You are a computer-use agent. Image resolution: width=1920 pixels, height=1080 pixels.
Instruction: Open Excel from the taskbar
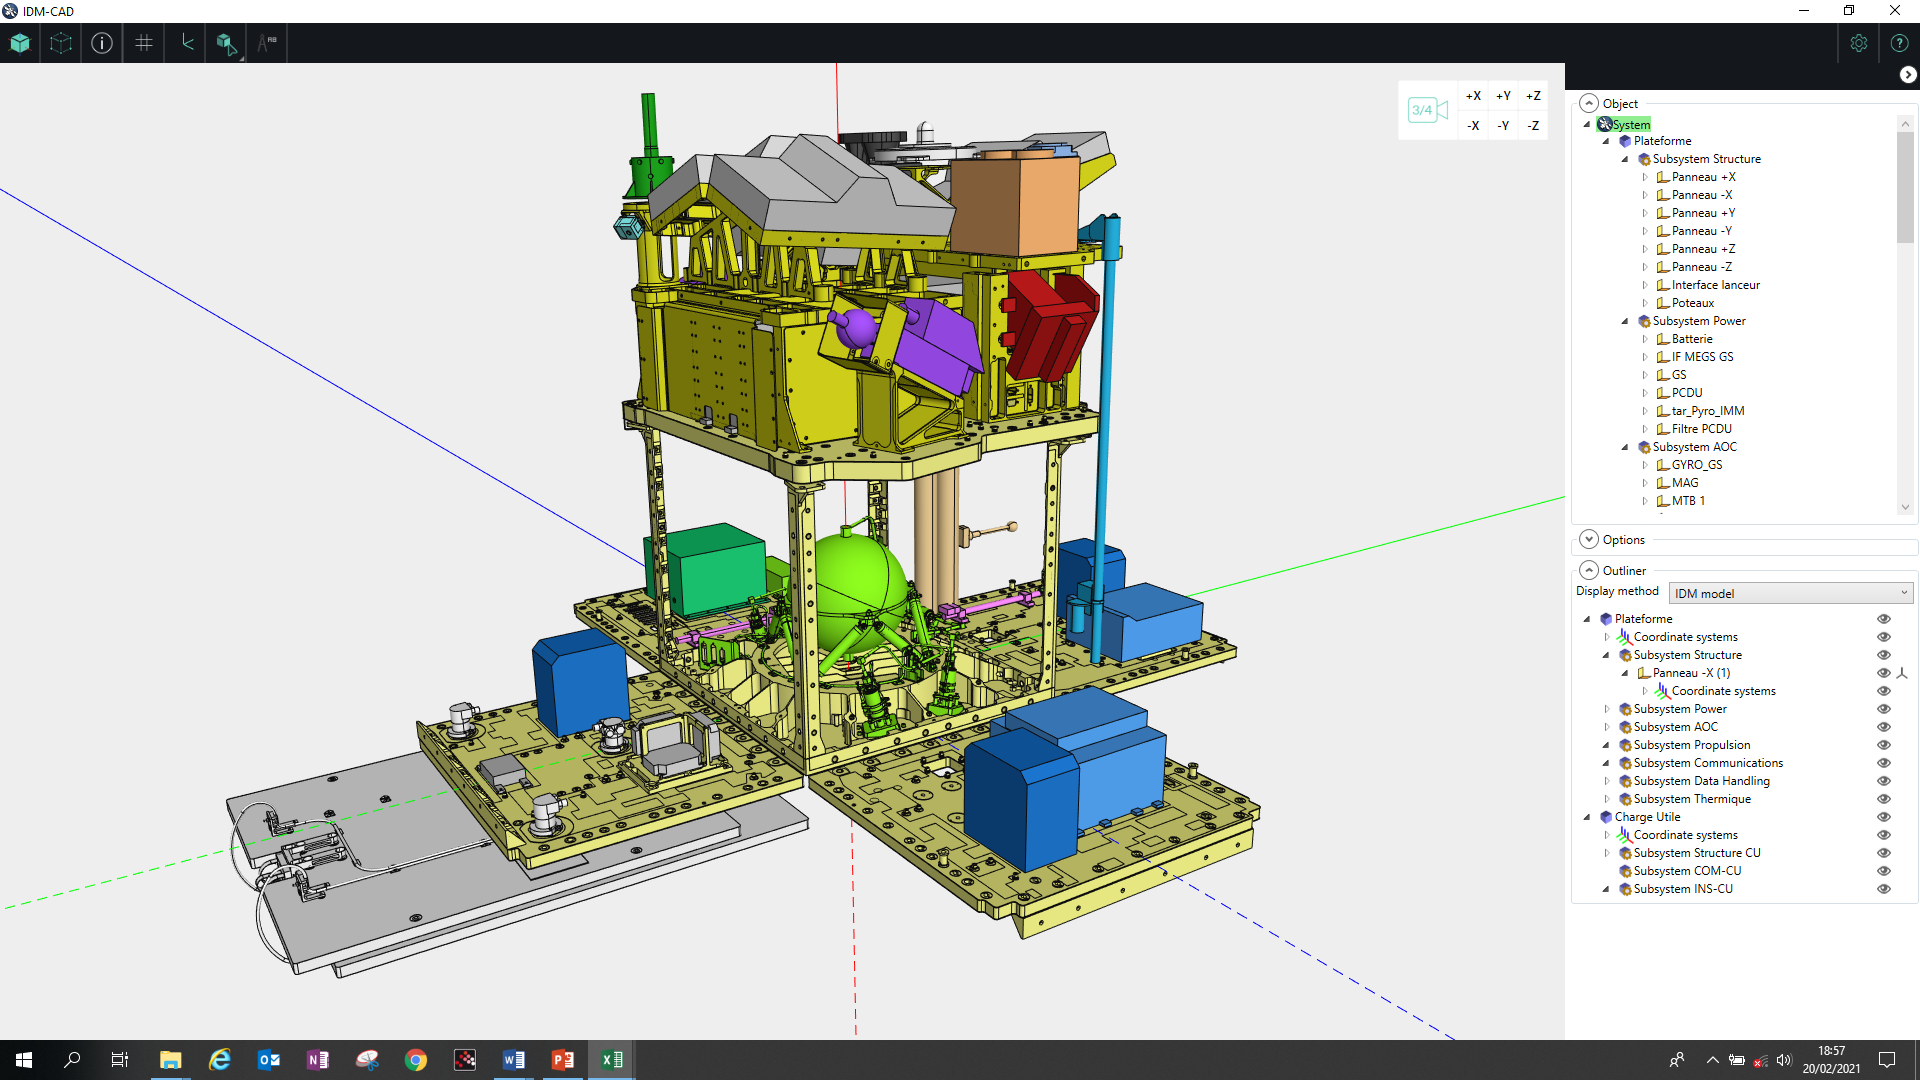612,1060
